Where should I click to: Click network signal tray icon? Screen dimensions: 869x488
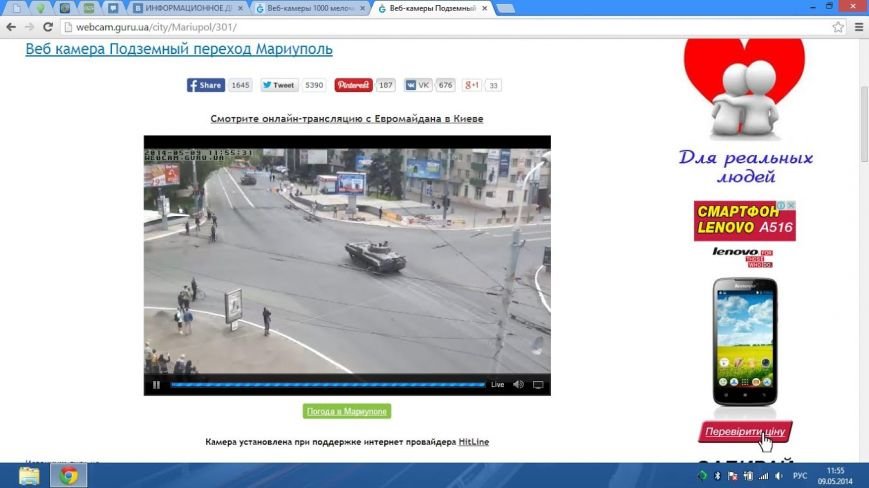click(x=764, y=476)
